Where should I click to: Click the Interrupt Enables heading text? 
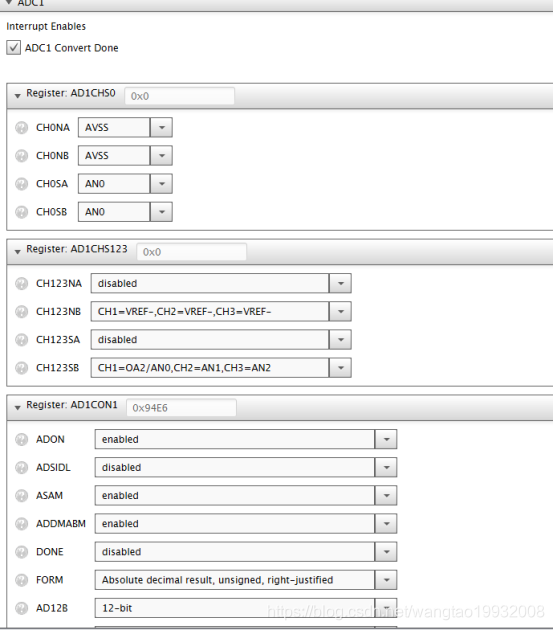tap(46, 27)
